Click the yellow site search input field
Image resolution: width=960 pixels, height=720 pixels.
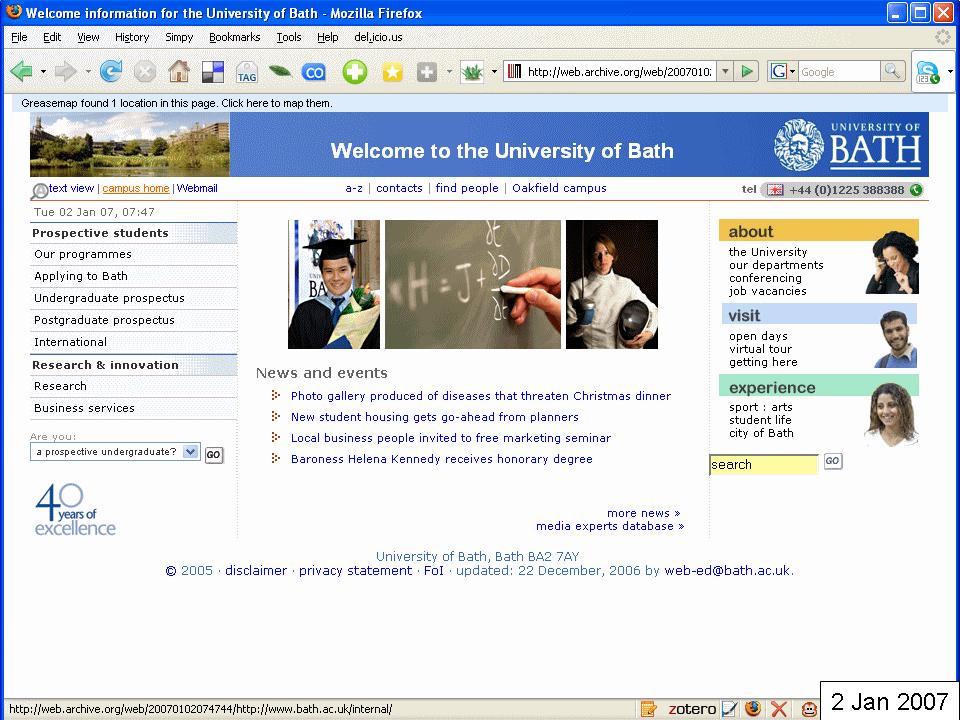763,465
